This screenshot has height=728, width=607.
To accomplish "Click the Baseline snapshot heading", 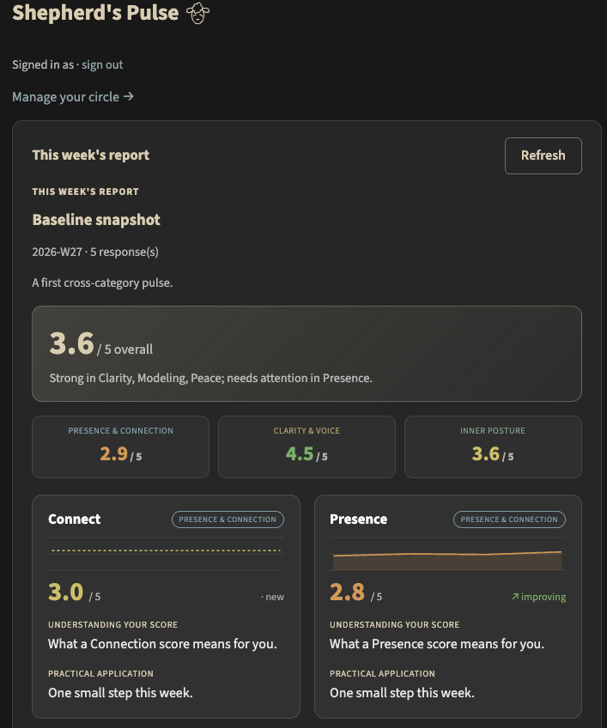I will (96, 220).
